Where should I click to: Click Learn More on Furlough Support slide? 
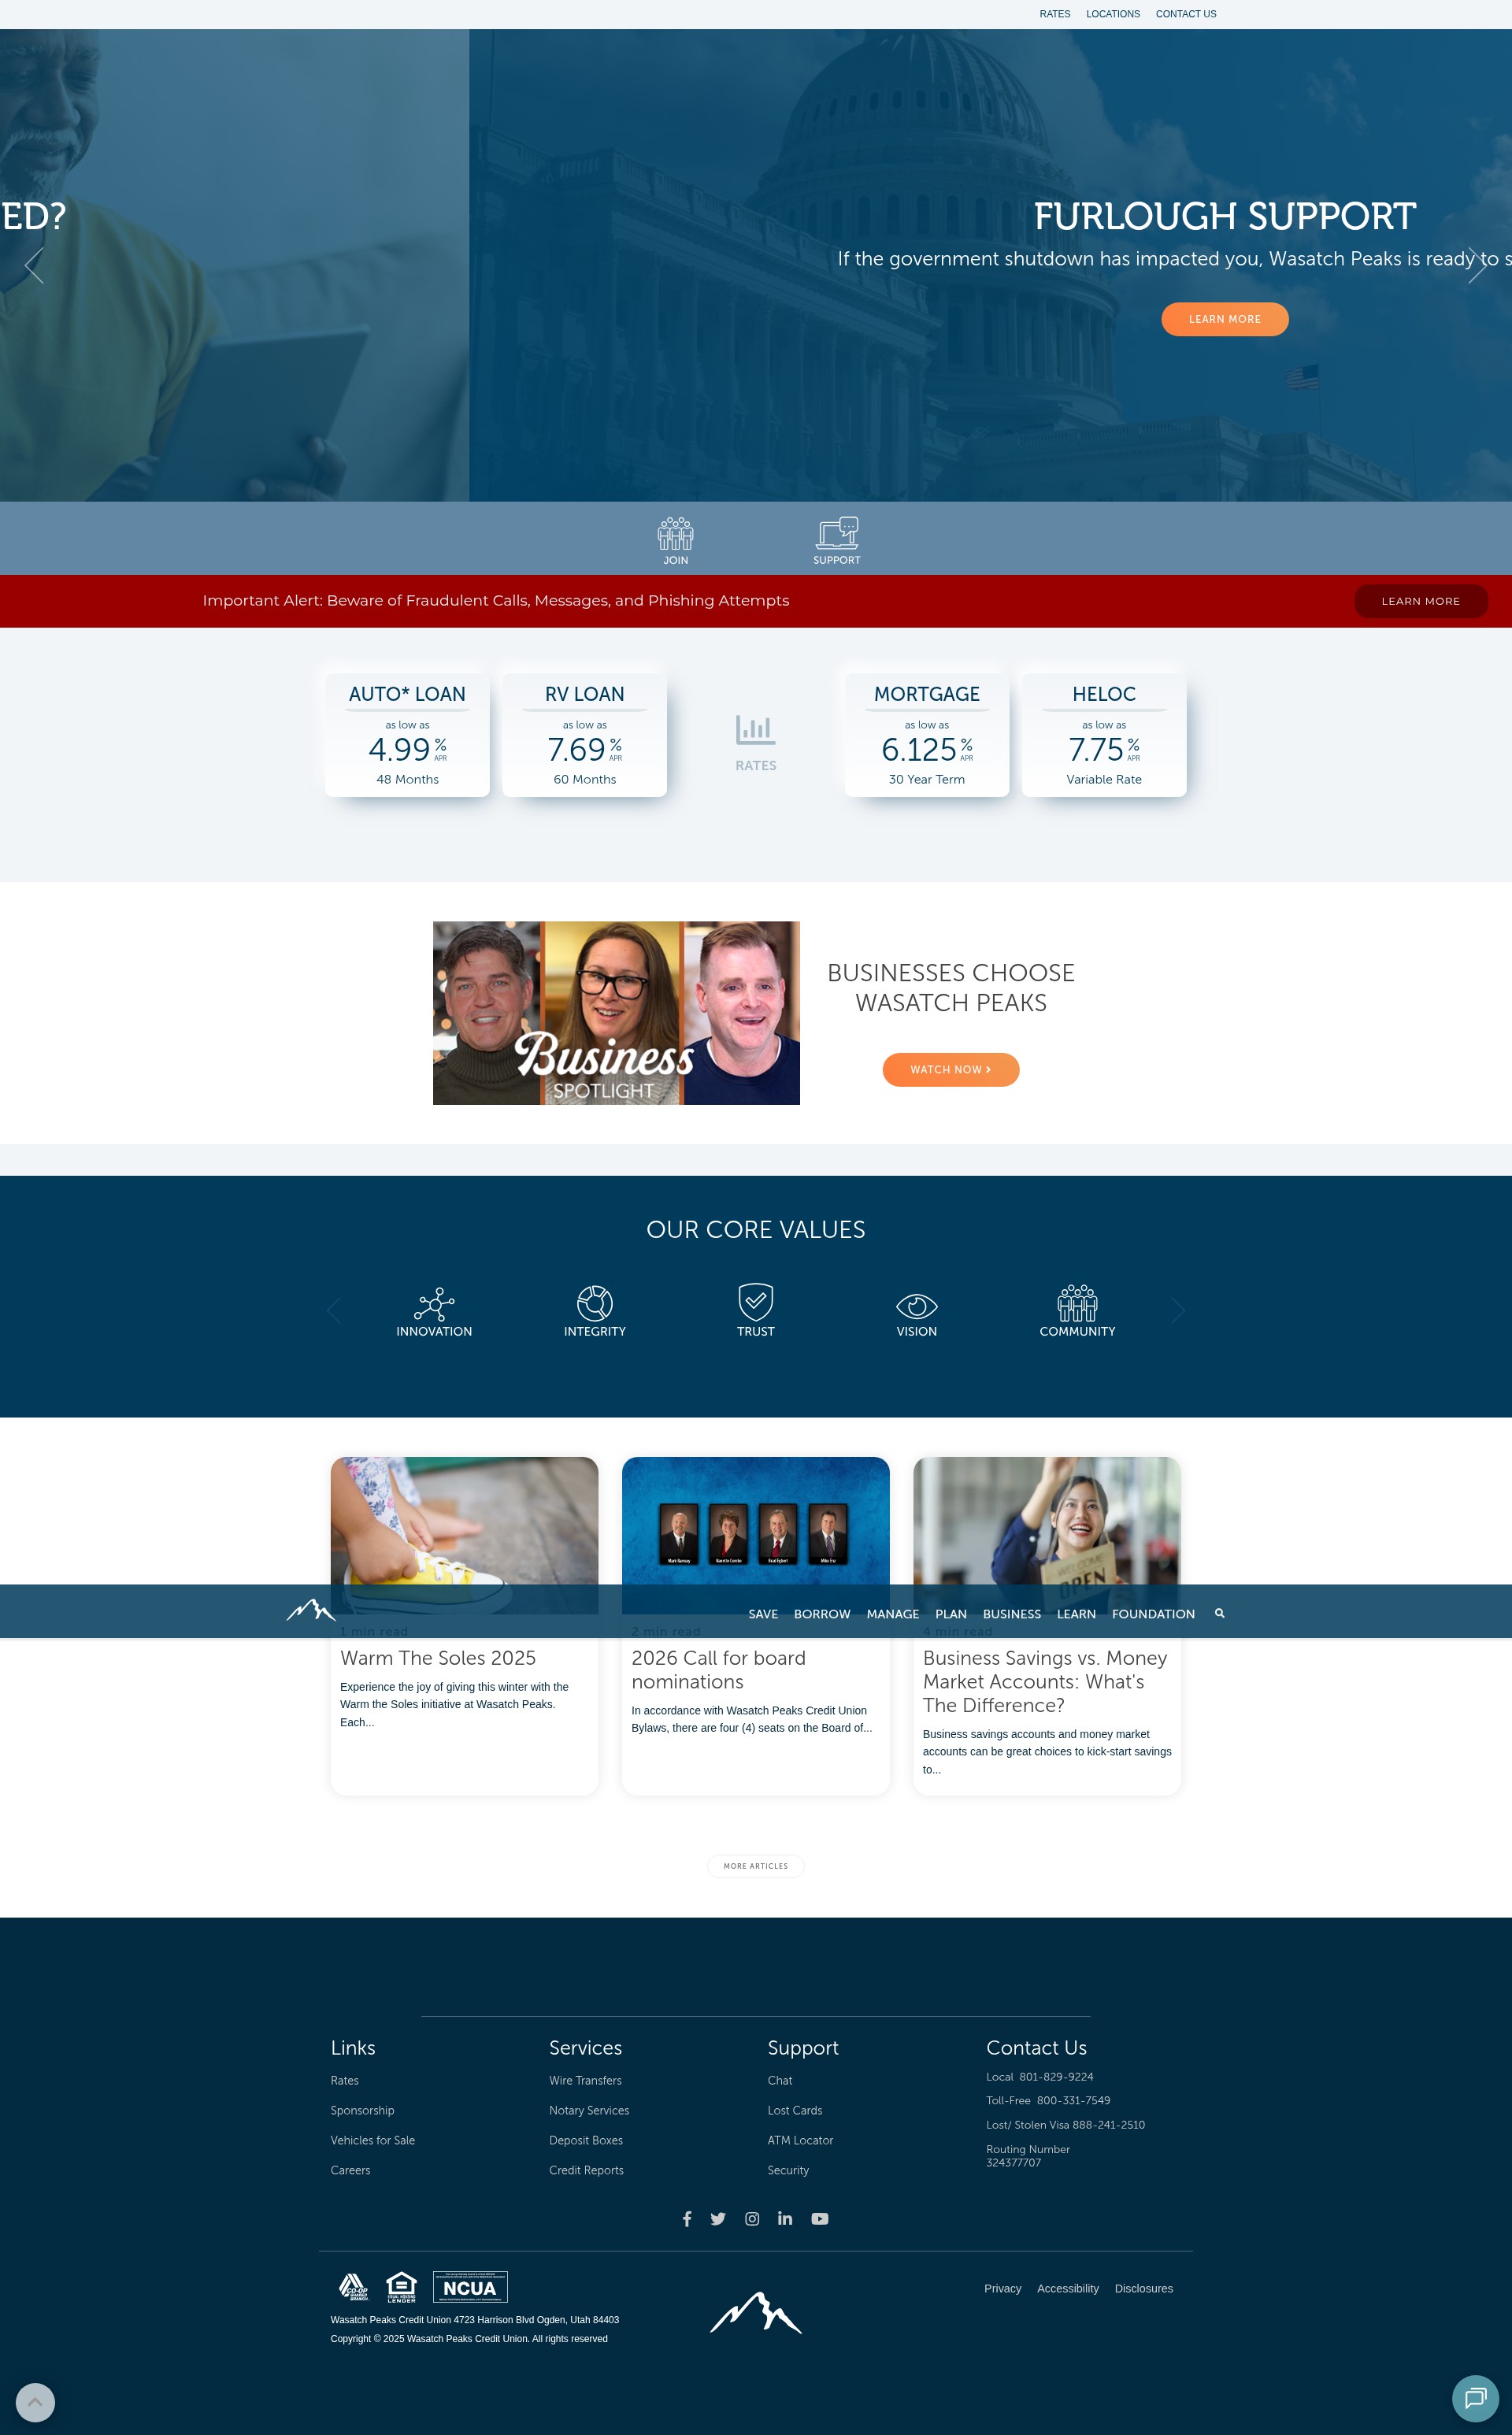[1225, 319]
